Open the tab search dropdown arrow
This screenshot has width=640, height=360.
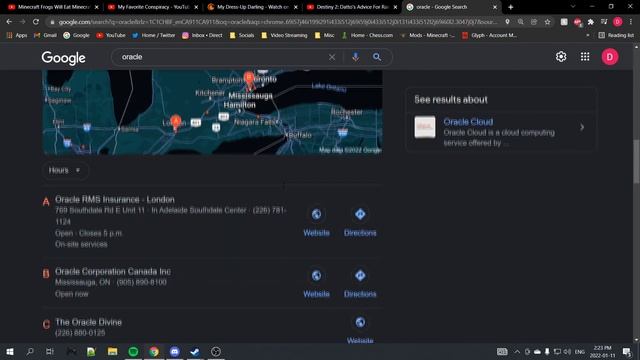573,7
